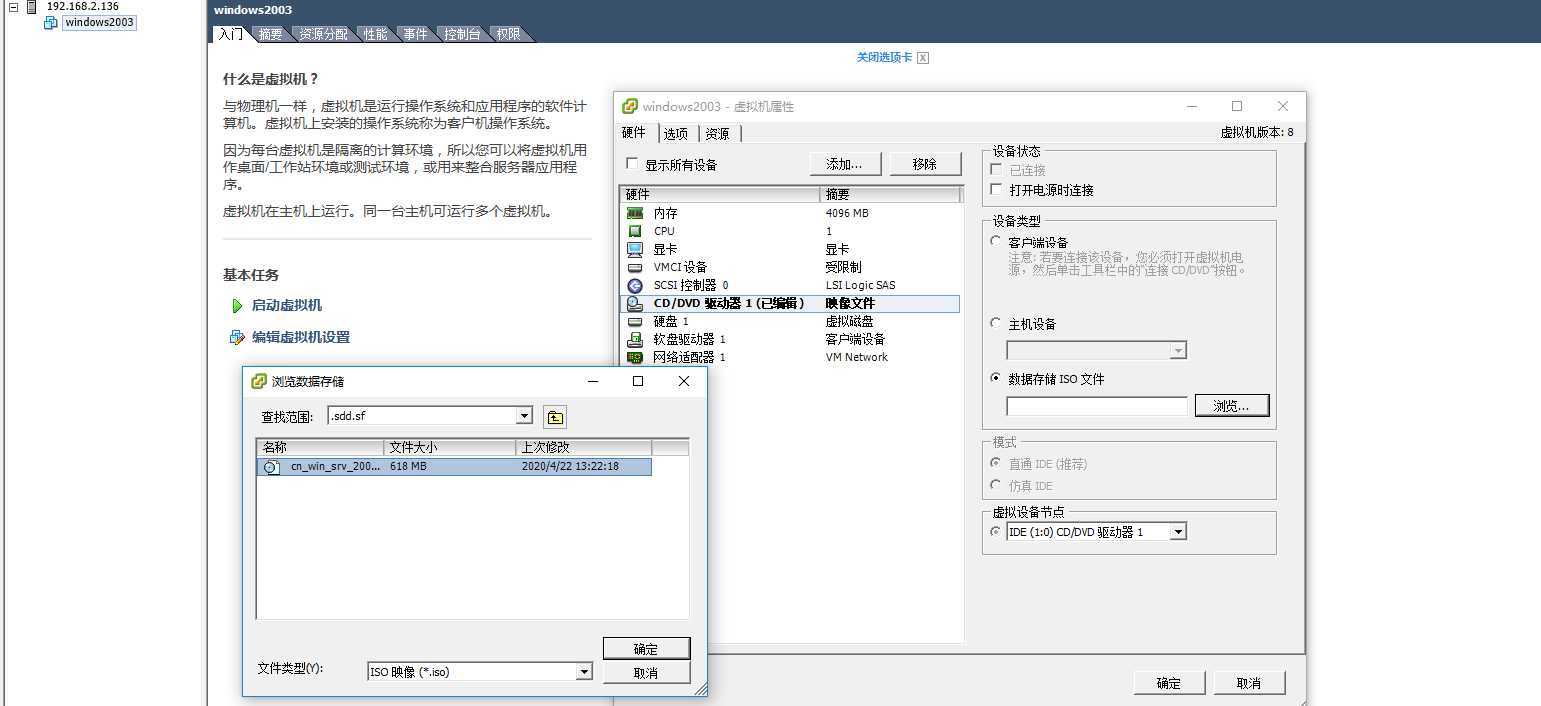Sort by the 名称 column header
This screenshot has width=1541, height=706.
point(320,447)
